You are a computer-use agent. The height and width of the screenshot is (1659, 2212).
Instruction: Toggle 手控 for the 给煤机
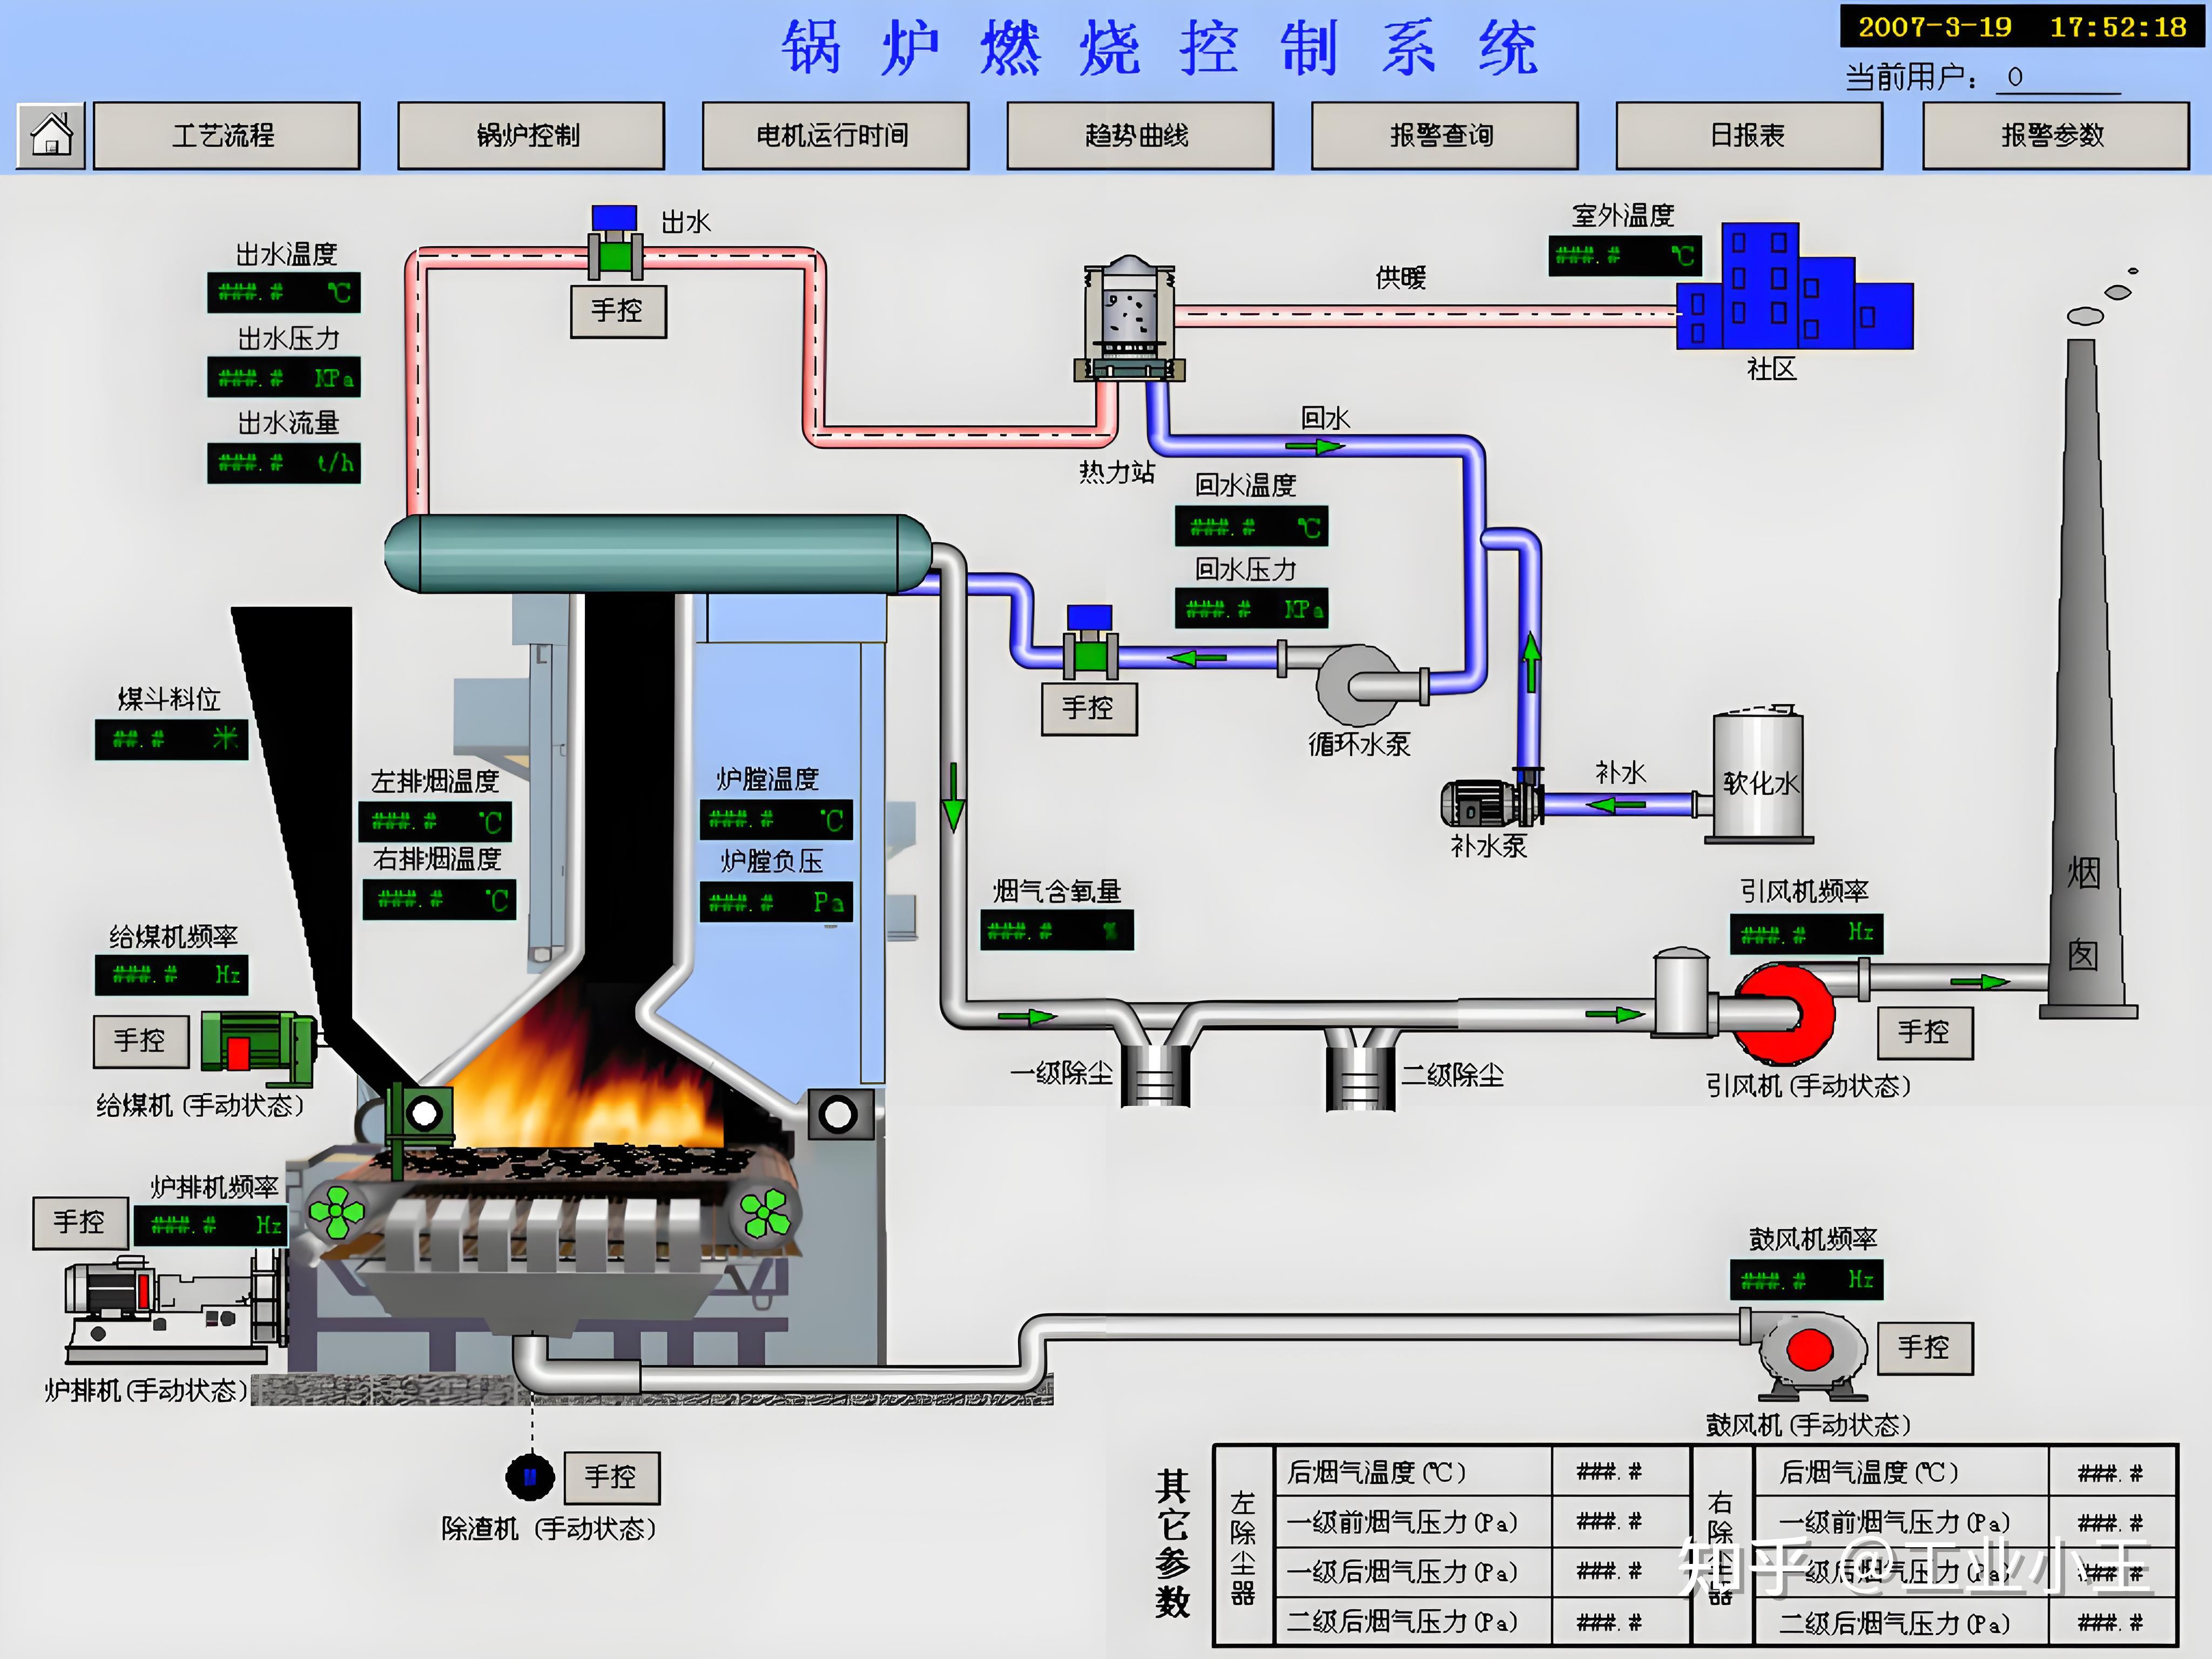click(x=141, y=1041)
